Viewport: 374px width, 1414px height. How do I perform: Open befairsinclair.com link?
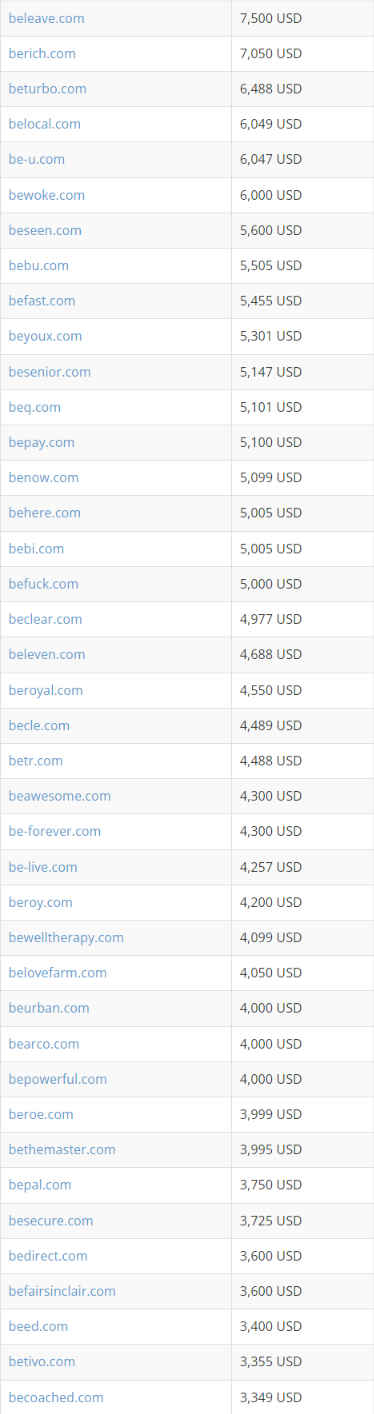62,1291
